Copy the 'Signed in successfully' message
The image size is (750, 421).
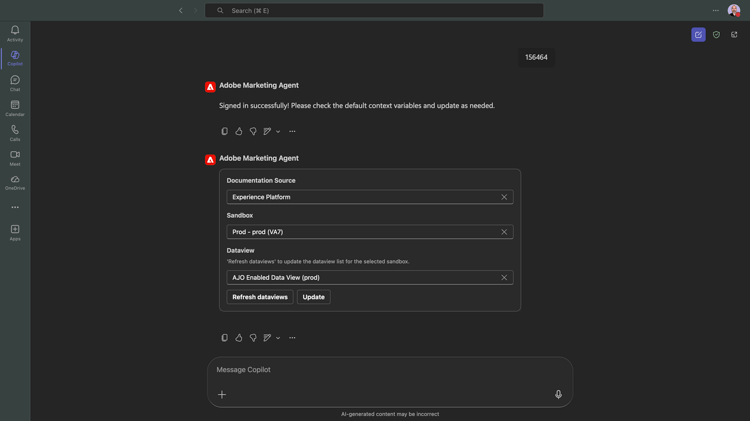click(x=224, y=131)
